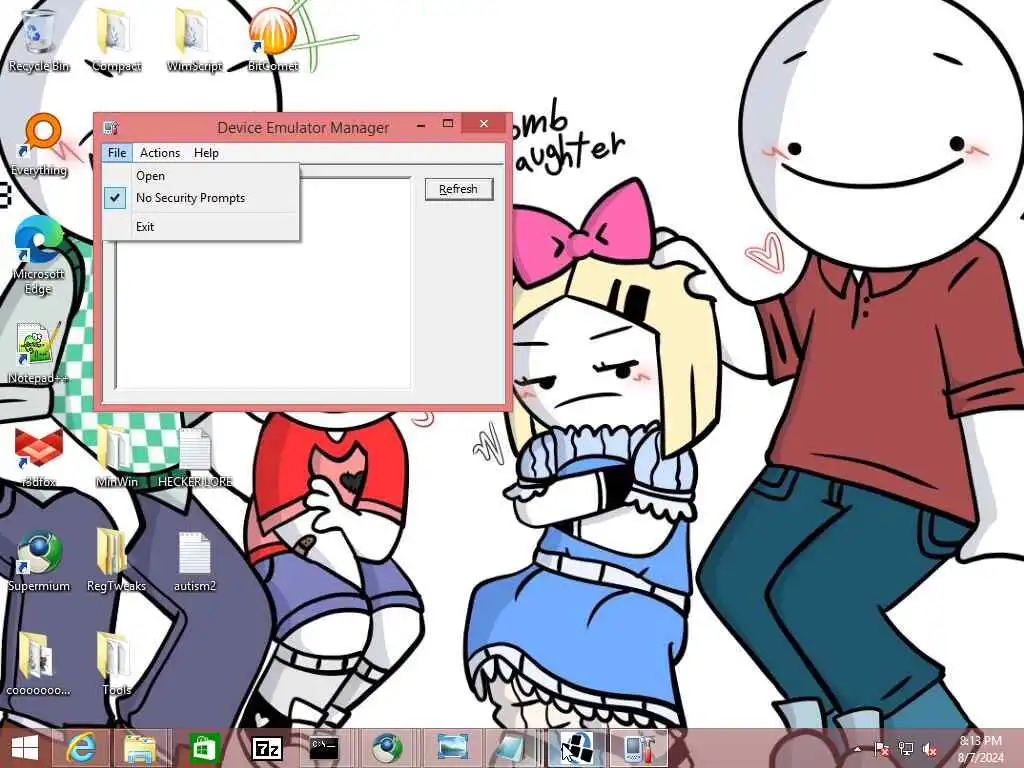Viewport: 1024px width, 768px height.
Task: Select the Supermium desktop shortcut
Action: coord(39,562)
